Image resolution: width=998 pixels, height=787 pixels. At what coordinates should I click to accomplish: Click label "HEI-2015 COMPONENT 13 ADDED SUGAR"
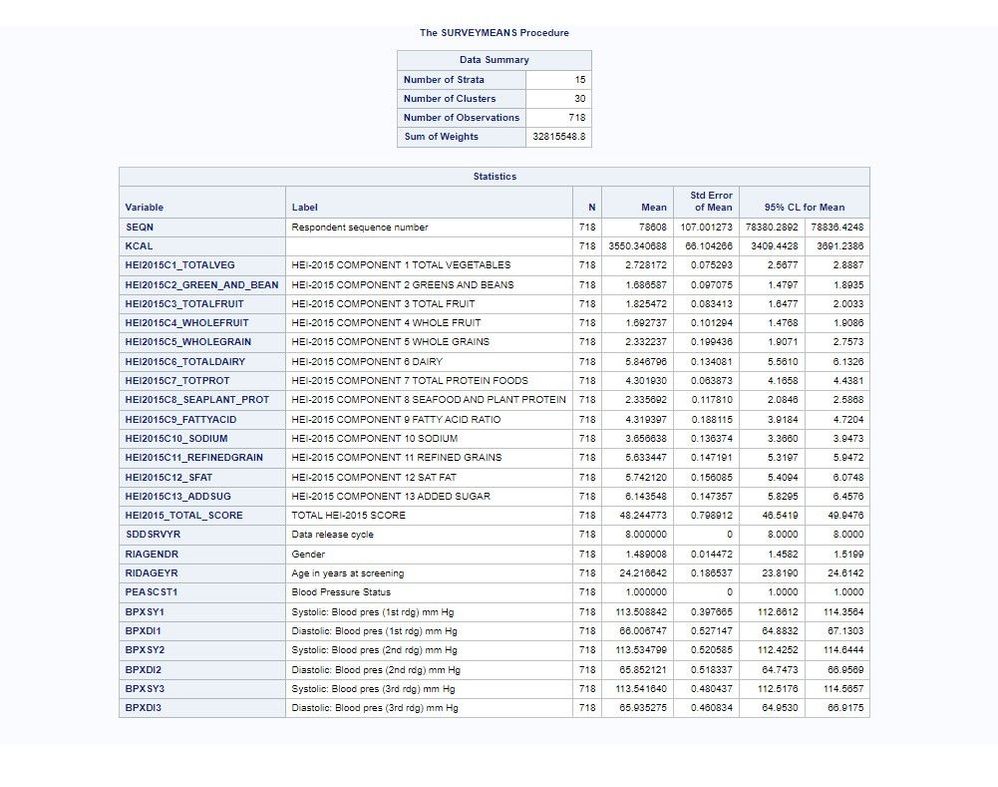tap(391, 497)
